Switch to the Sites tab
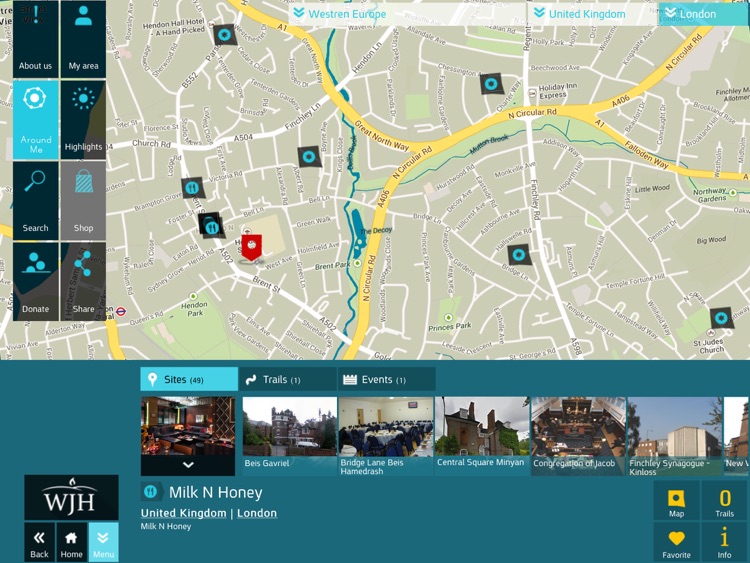 click(189, 379)
